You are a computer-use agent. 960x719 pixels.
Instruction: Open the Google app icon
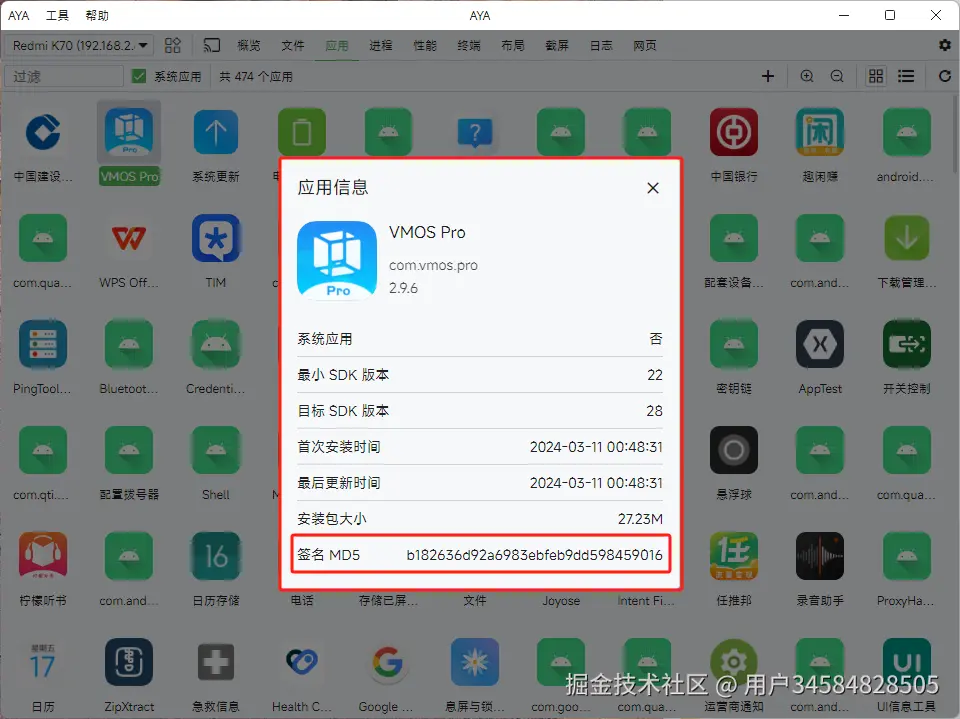tap(388, 662)
